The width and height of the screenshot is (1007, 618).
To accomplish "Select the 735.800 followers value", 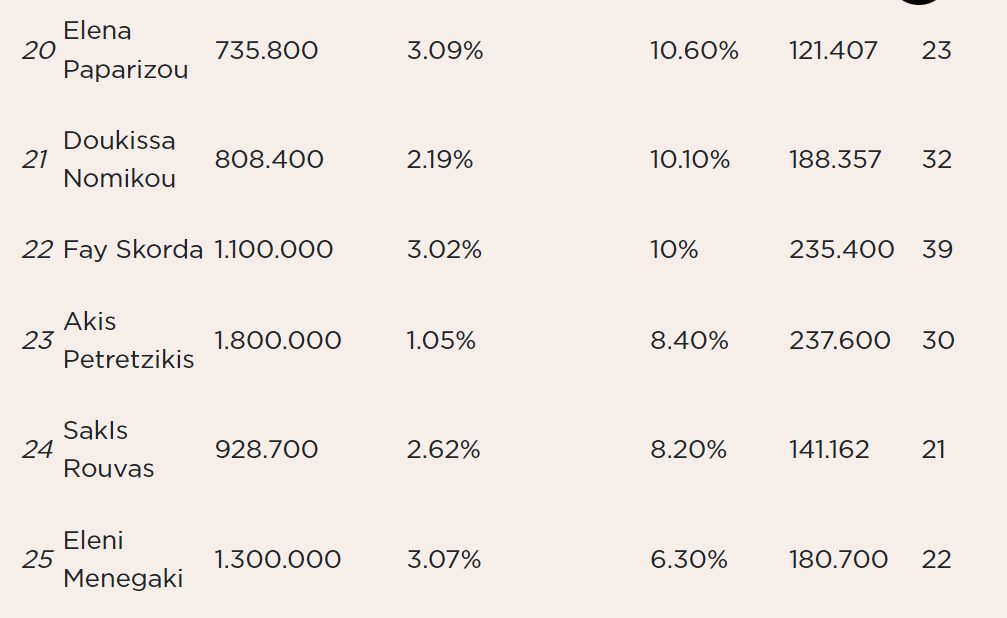I will (267, 51).
